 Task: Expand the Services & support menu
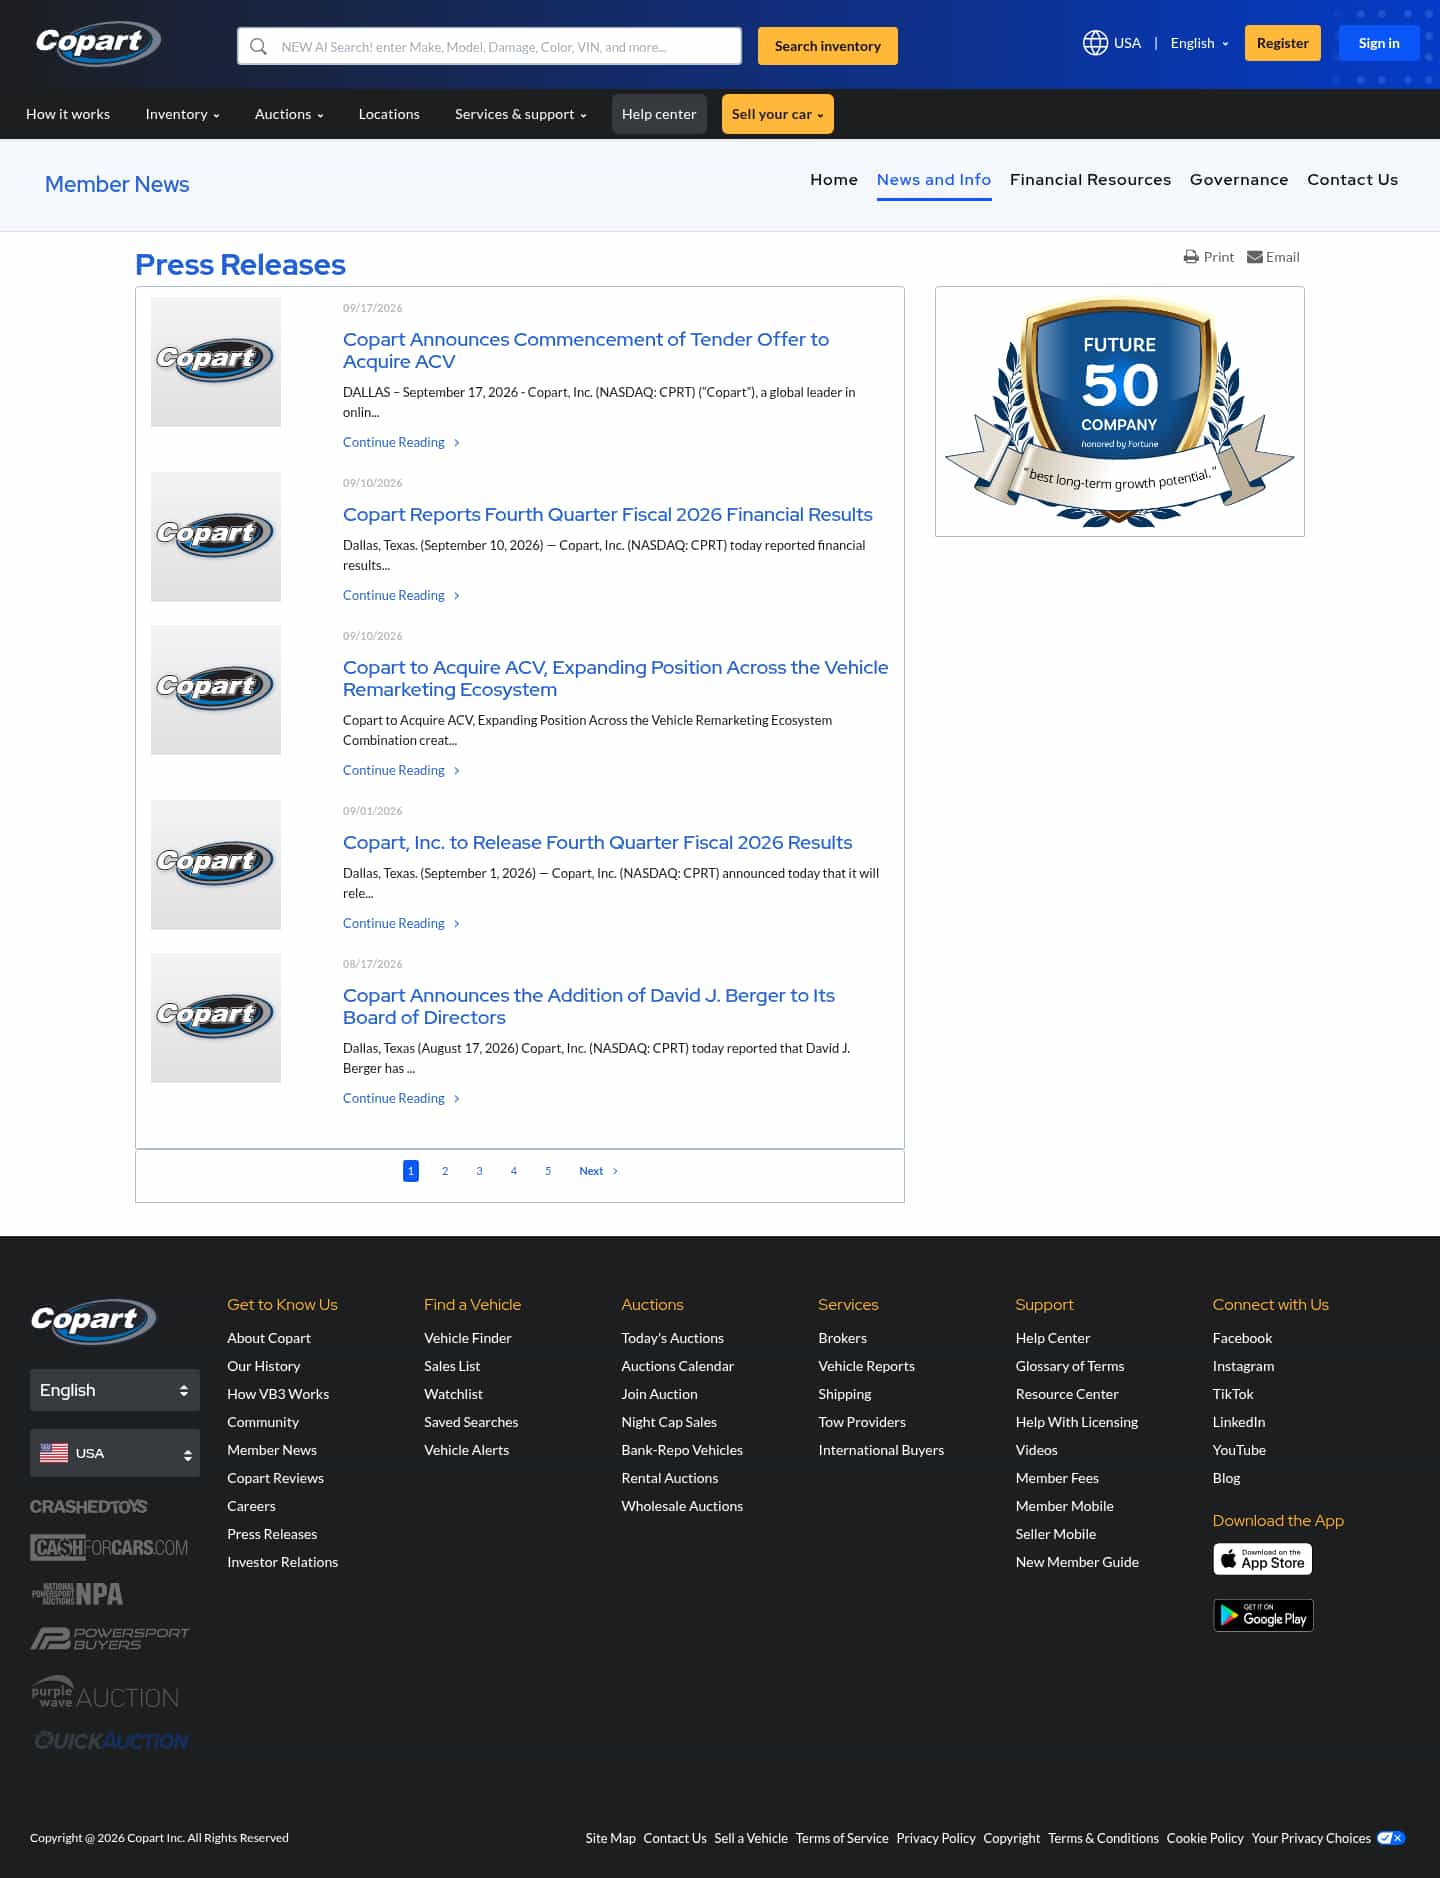(520, 114)
